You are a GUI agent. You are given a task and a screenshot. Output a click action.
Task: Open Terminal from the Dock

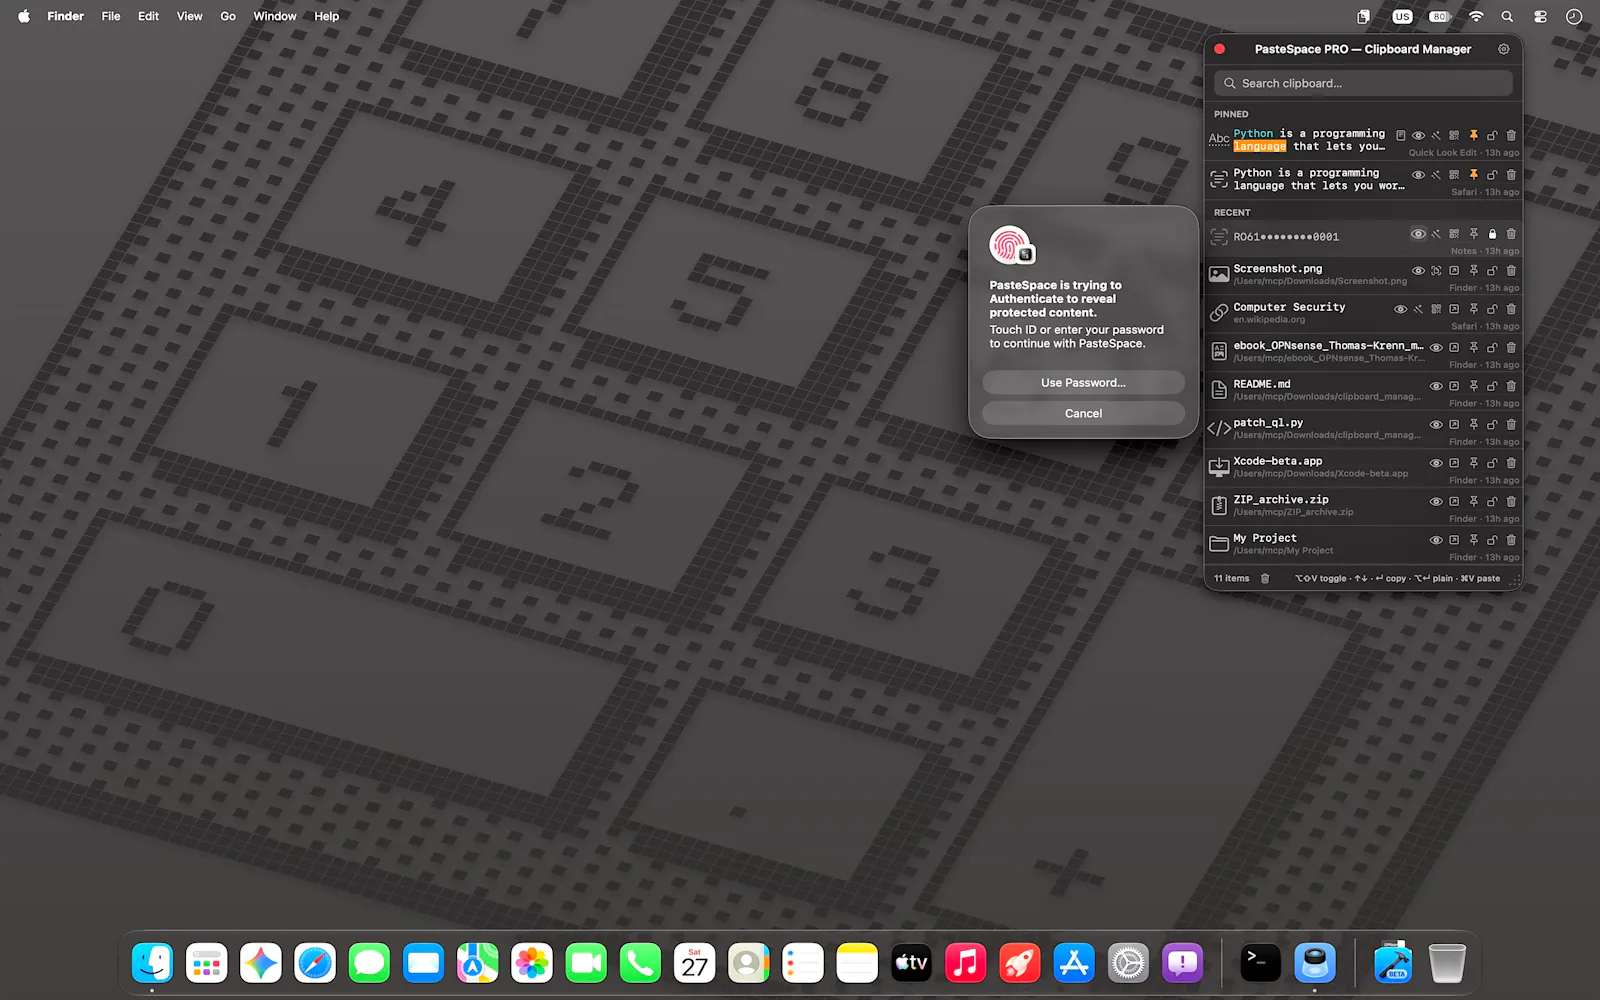click(x=1260, y=963)
